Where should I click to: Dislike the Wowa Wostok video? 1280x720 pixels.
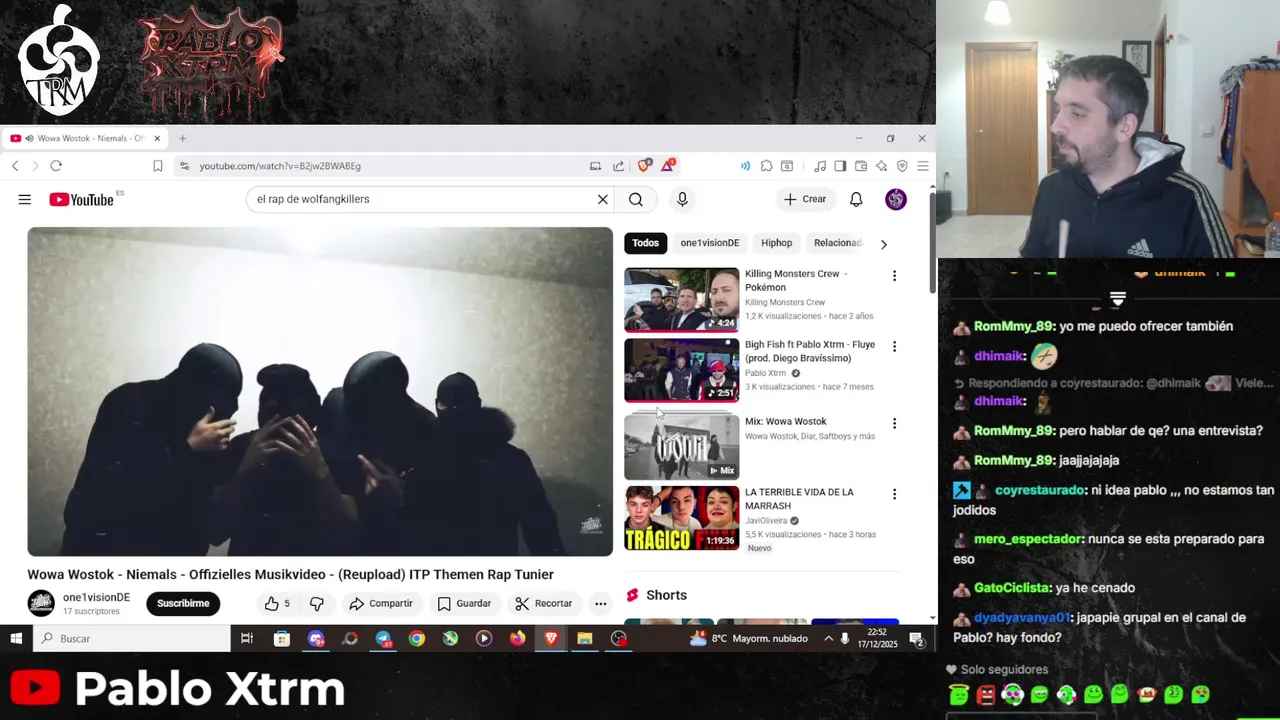pos(316,603)
